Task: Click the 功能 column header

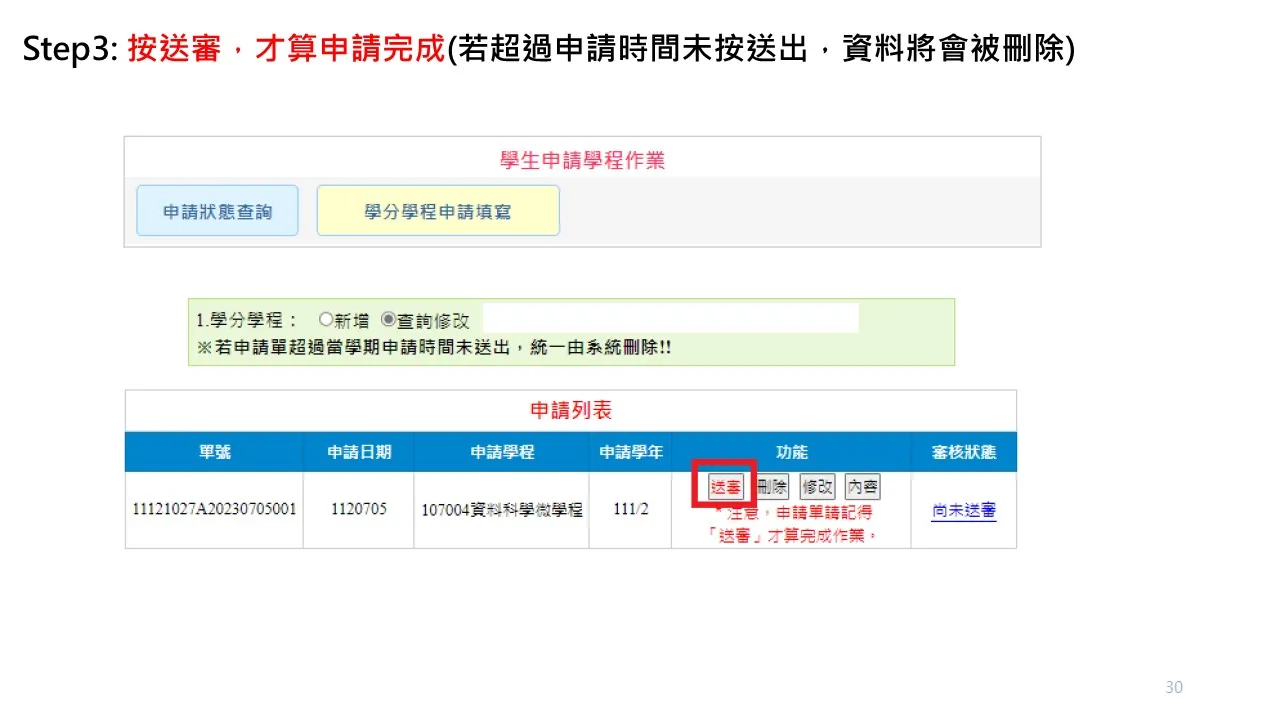Action: (x=791, y=452)
